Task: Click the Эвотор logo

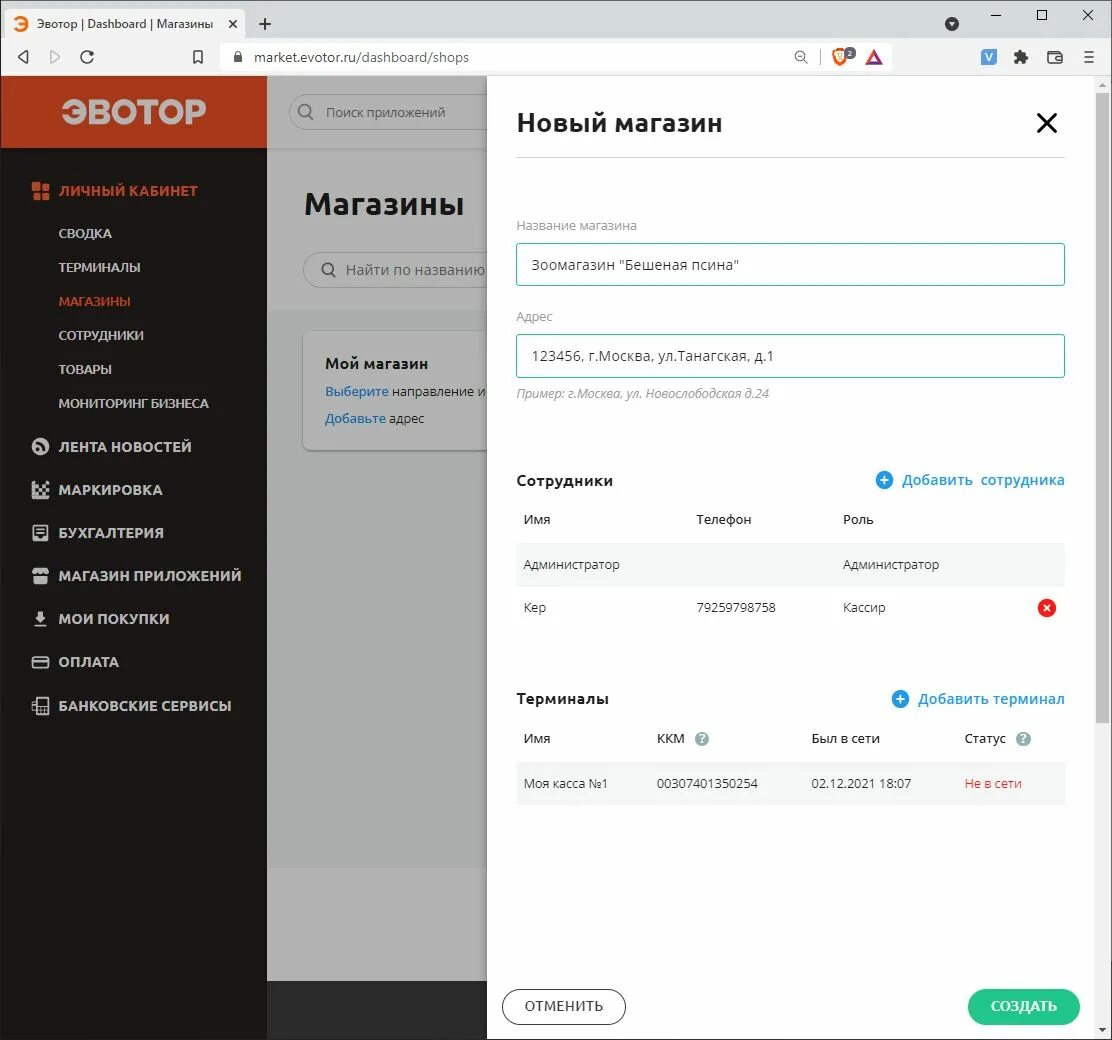Action: (x=133, y=111)
